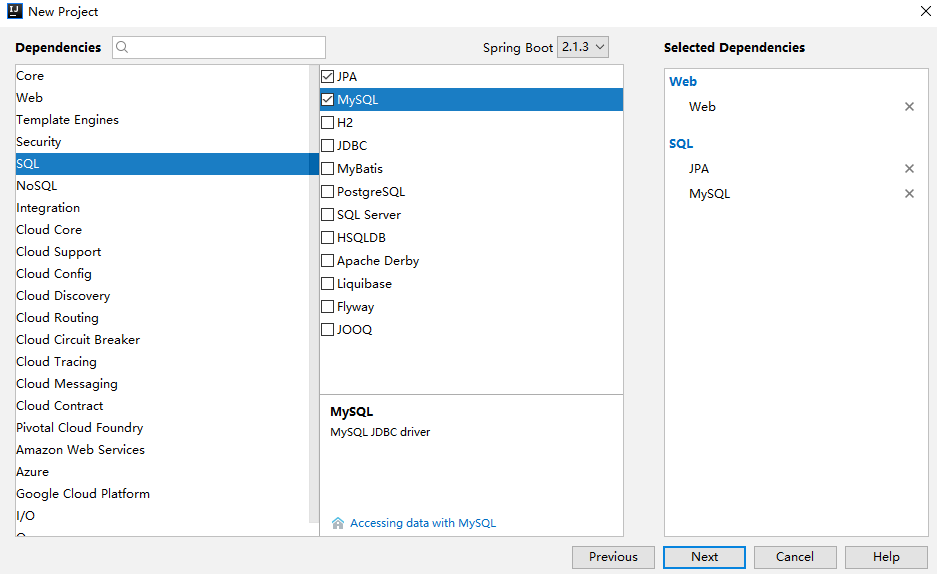
Task: Click the IntelliJ logo in title bar
Action: [14, 11]
